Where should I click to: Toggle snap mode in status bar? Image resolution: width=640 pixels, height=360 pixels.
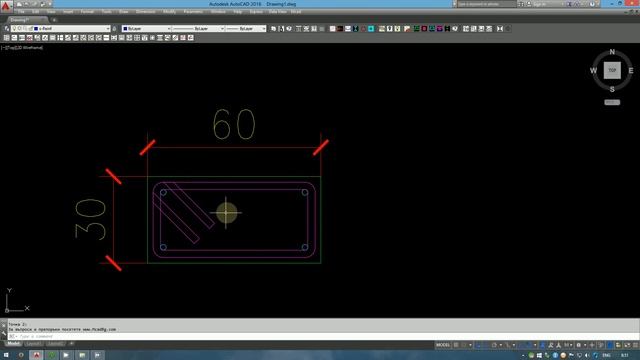(464, 345)
